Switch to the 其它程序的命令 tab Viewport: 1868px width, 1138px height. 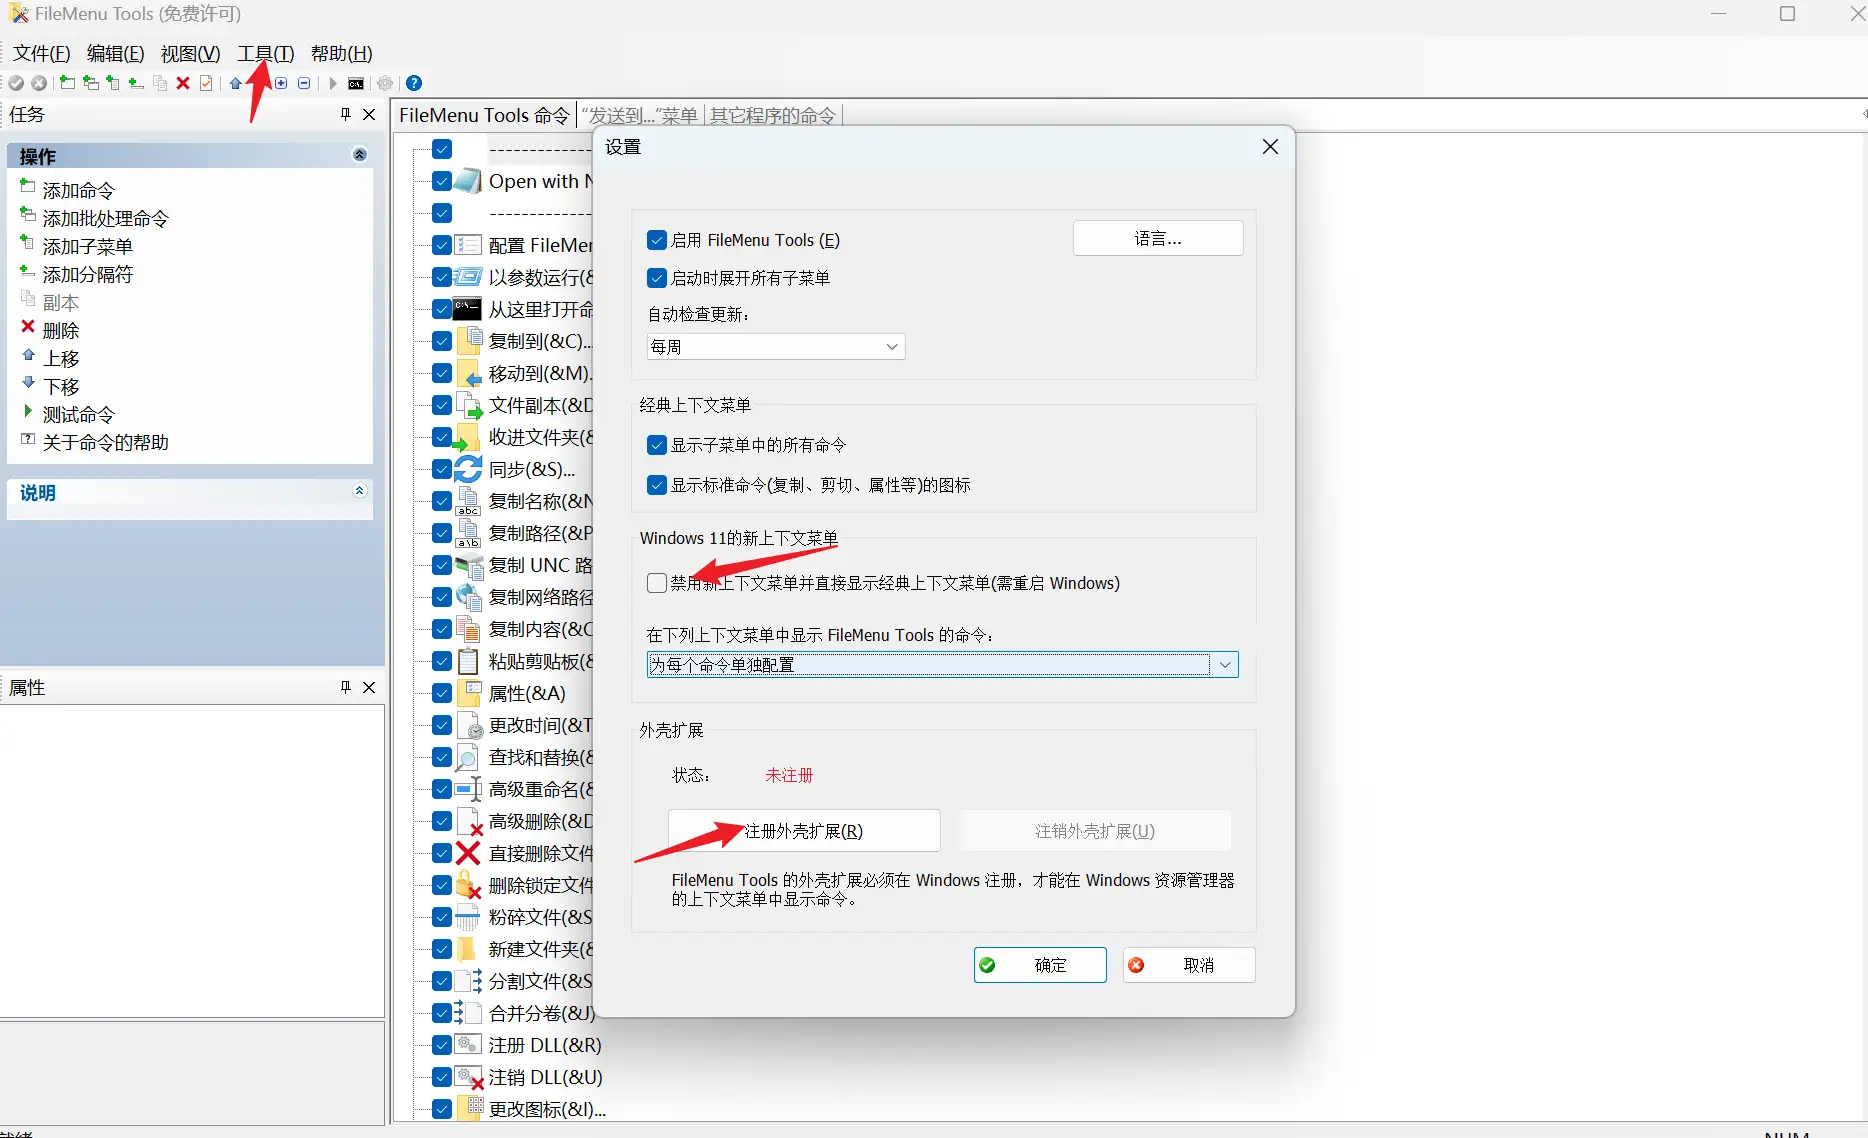(773, 115)
